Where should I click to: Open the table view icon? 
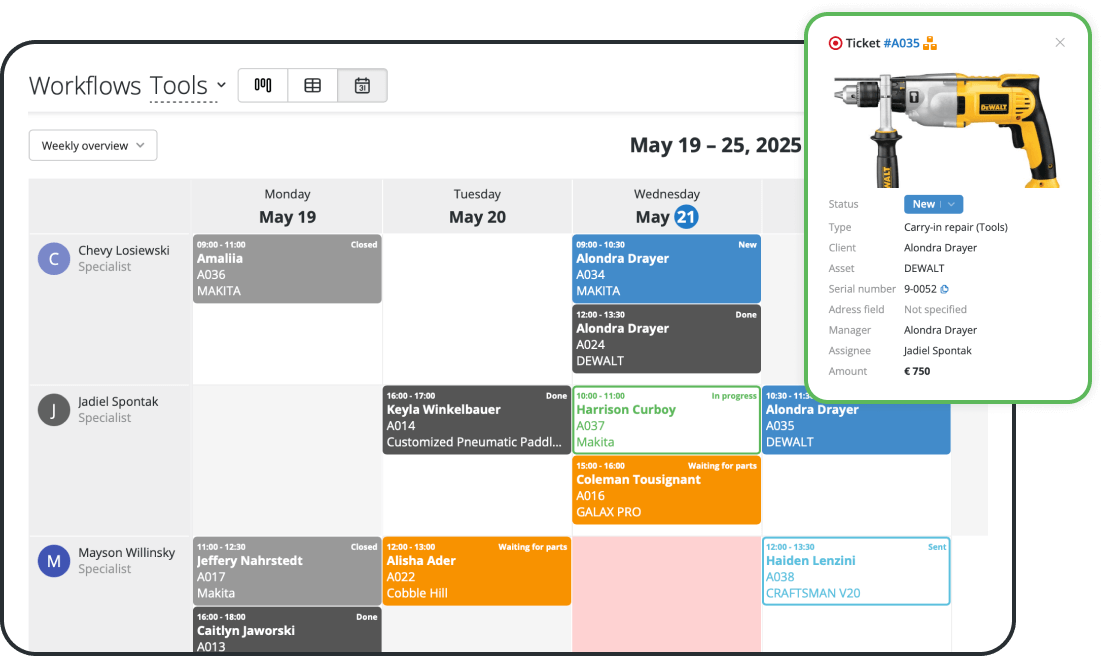[312, 85]
